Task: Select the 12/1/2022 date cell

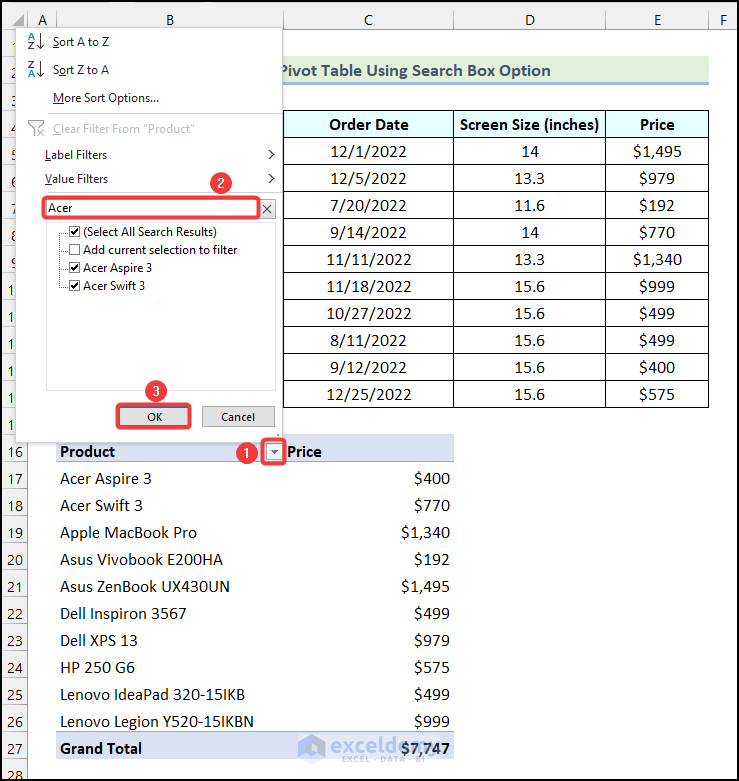Action: 369,151
